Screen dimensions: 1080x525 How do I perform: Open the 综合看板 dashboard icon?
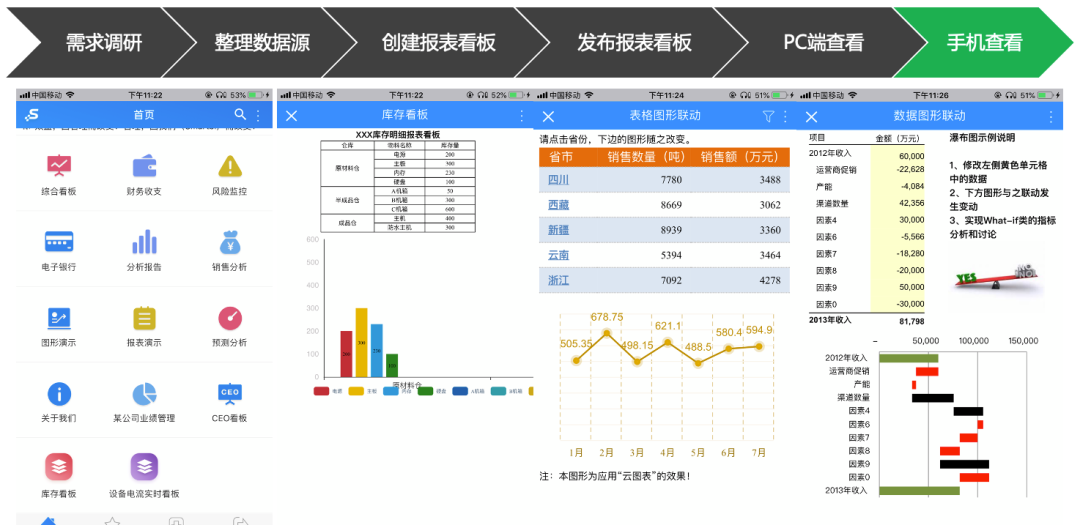point(59,166)
